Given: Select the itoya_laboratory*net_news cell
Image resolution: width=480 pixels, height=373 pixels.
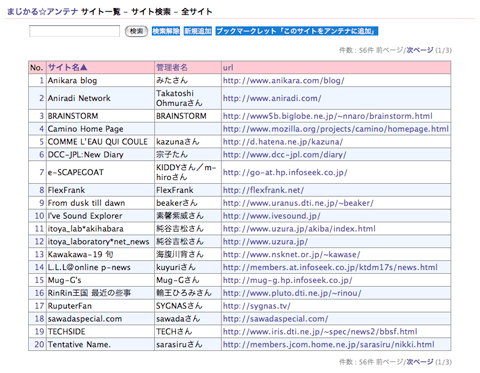Looking at the screenshot, I should 100,242.
